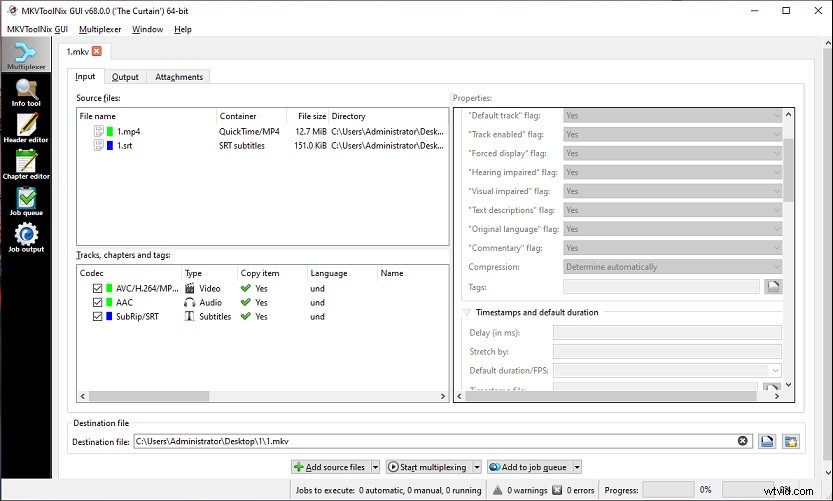Screen dimensions: 833x501
Task: Close the 1.mkv tab with red X
Action: [x=97, y=51]
